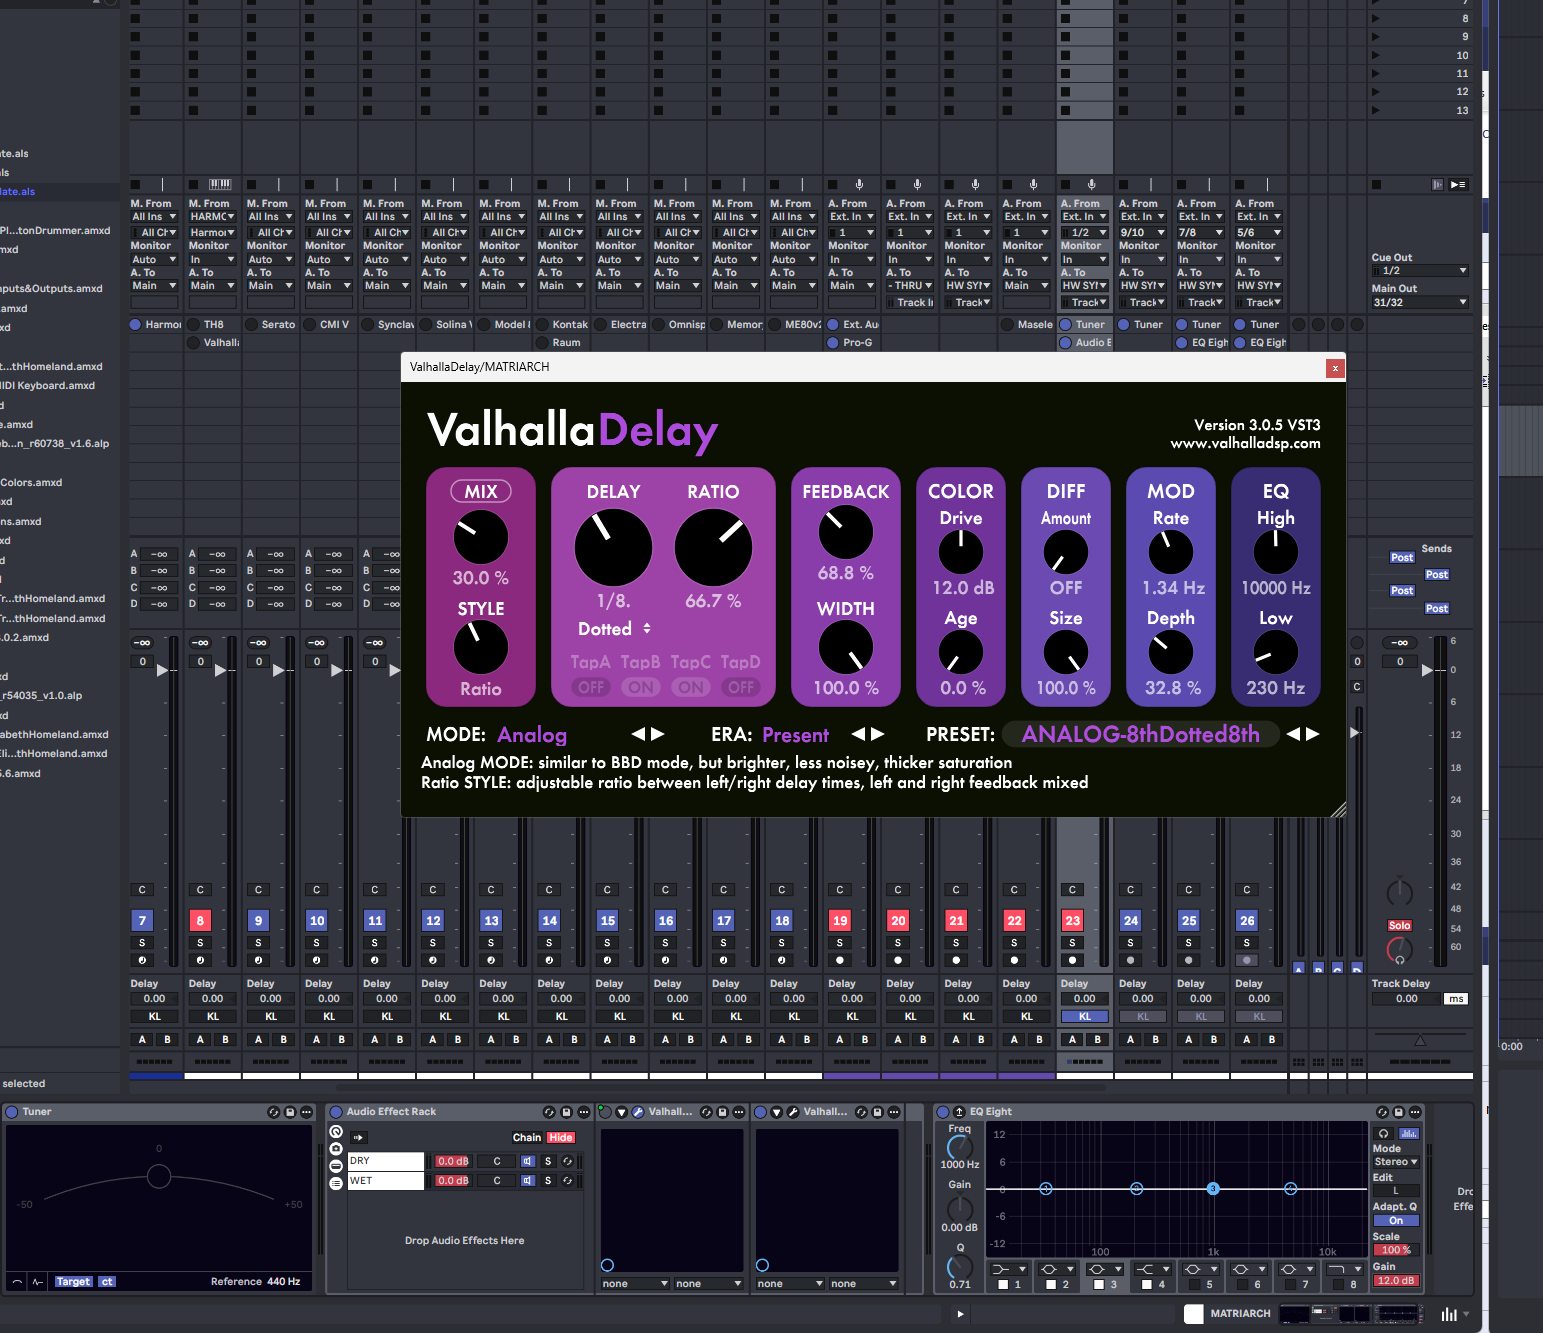Viewport: 1543px width, 1333px height.
Task: Select track 23 number activator
Action: click(1072, 921)
